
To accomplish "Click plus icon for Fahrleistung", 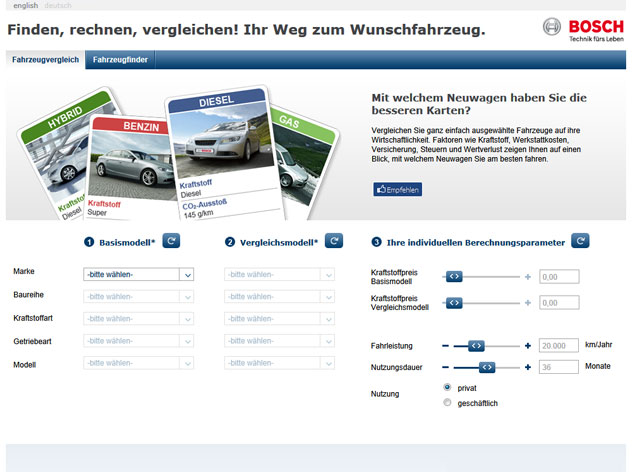I will 528,345.
